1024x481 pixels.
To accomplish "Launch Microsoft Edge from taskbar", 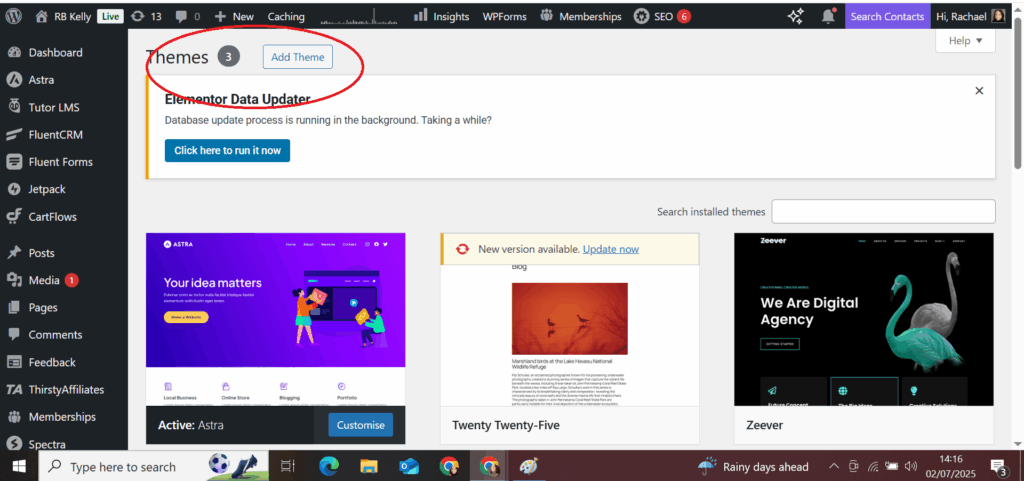I will pyautogui.click(x=328, y=466).
